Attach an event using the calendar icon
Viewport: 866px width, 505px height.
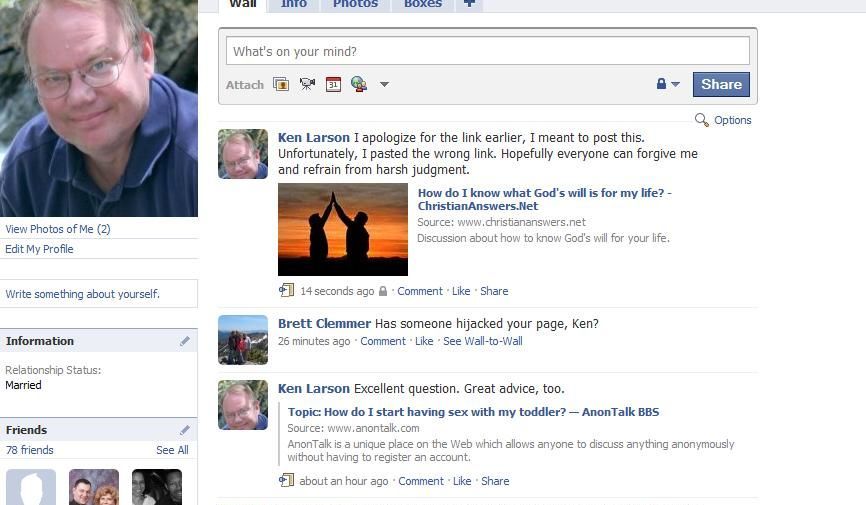point(333,85)
